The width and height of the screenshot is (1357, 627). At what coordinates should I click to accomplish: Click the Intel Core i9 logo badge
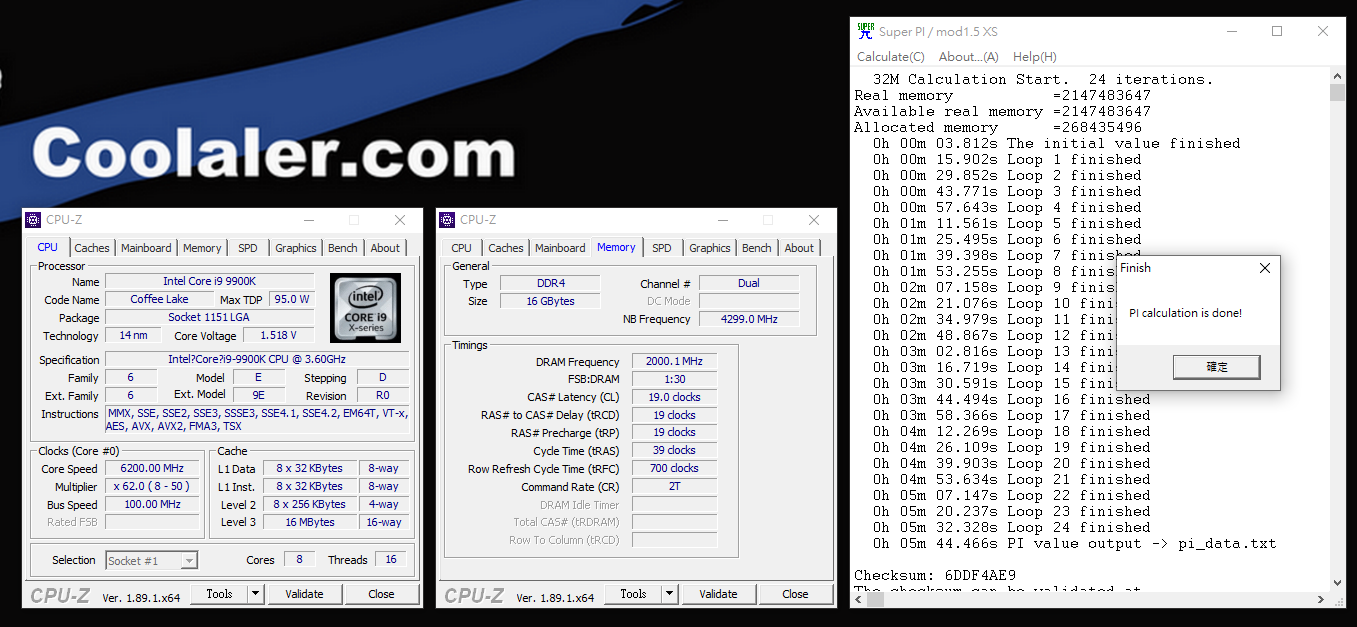365,308
